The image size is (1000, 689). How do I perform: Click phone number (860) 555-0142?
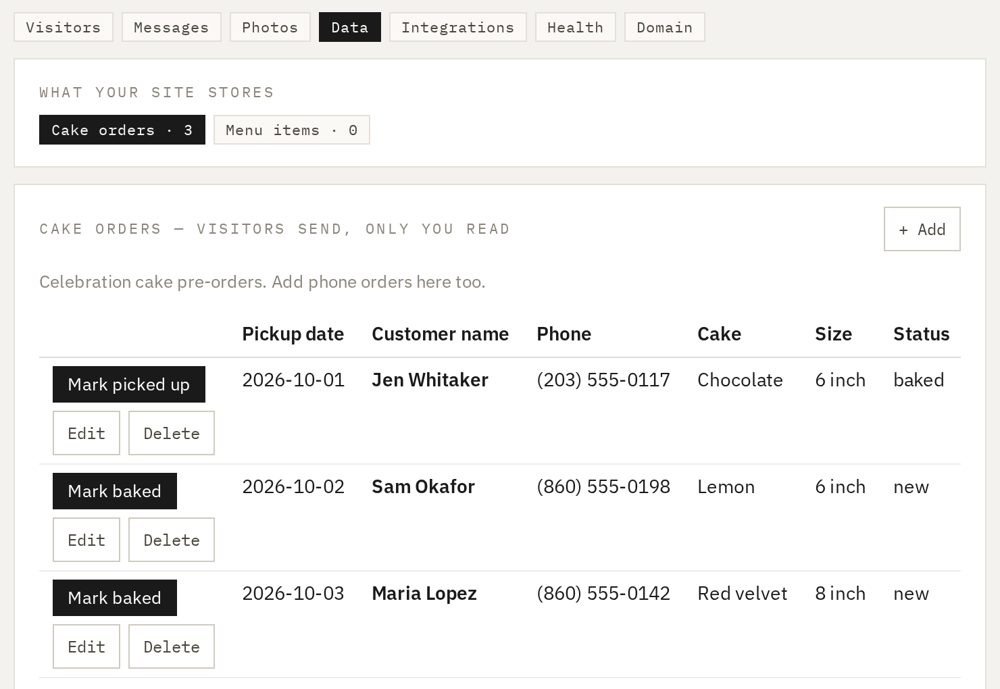603,593
